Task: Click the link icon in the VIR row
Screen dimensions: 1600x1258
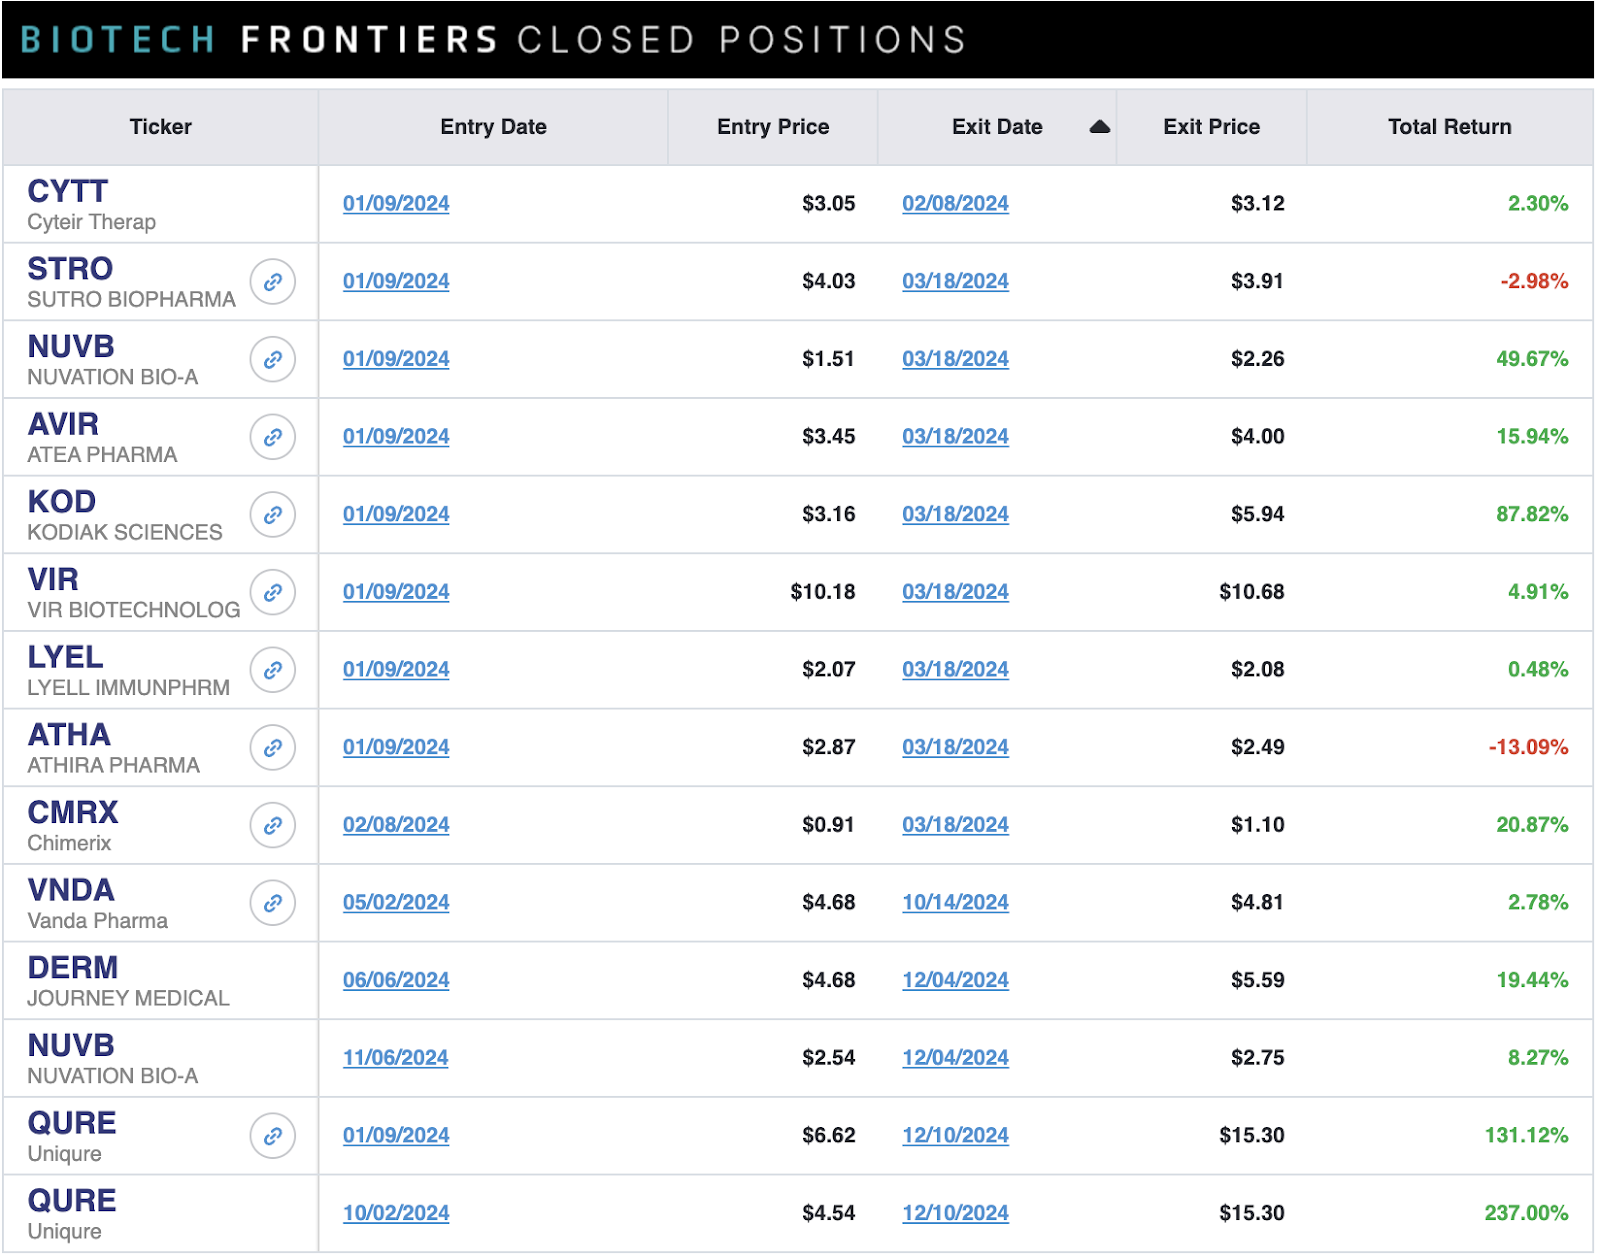Action: click(x=273, y=593)
